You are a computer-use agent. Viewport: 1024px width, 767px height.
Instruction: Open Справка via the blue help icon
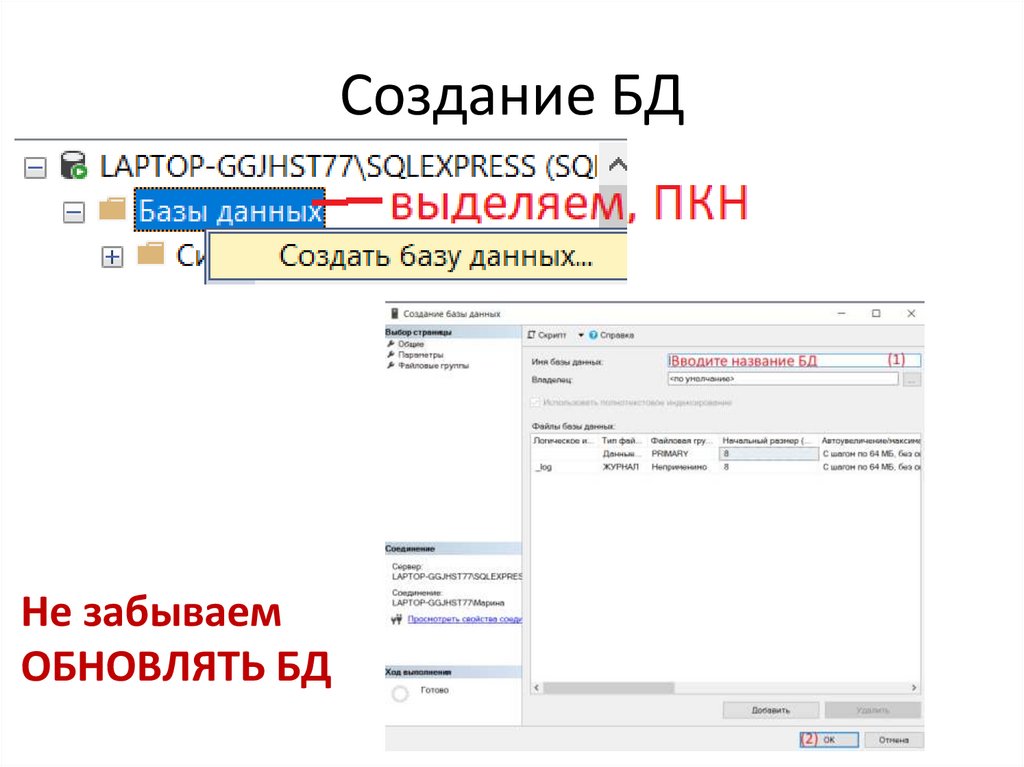click(x=593, y=334)
